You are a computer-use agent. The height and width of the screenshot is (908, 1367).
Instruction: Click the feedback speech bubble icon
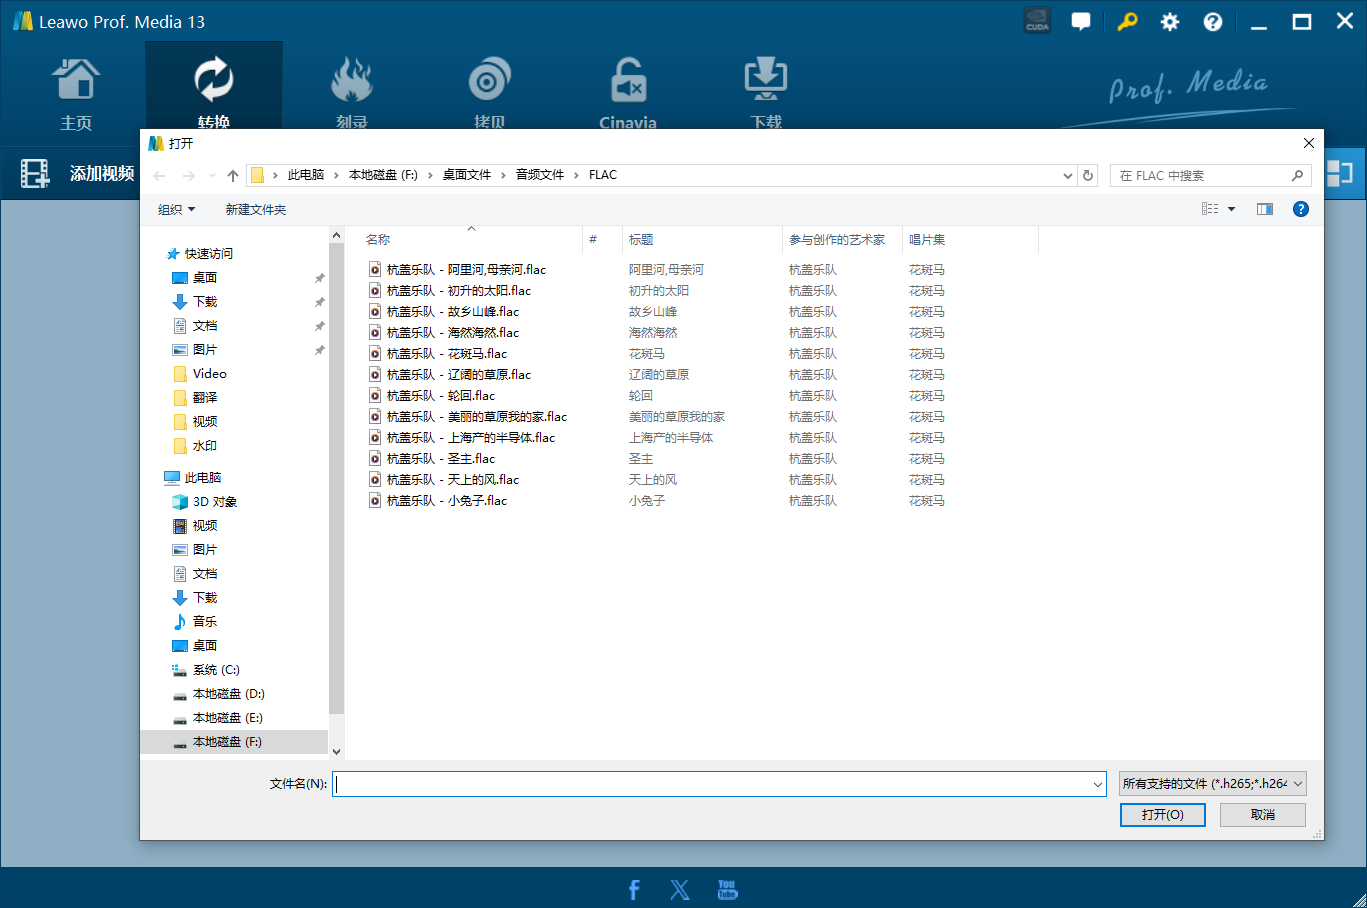1081,20
